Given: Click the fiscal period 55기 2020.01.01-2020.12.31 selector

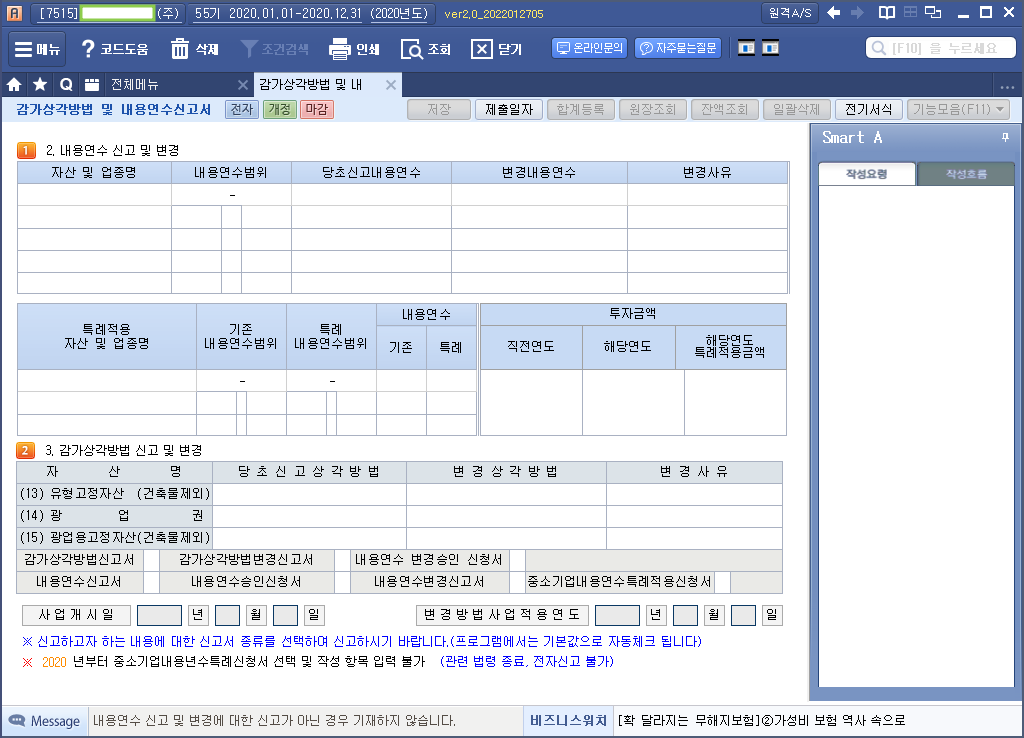Looking at the screenshot, I should coord(311,13).
